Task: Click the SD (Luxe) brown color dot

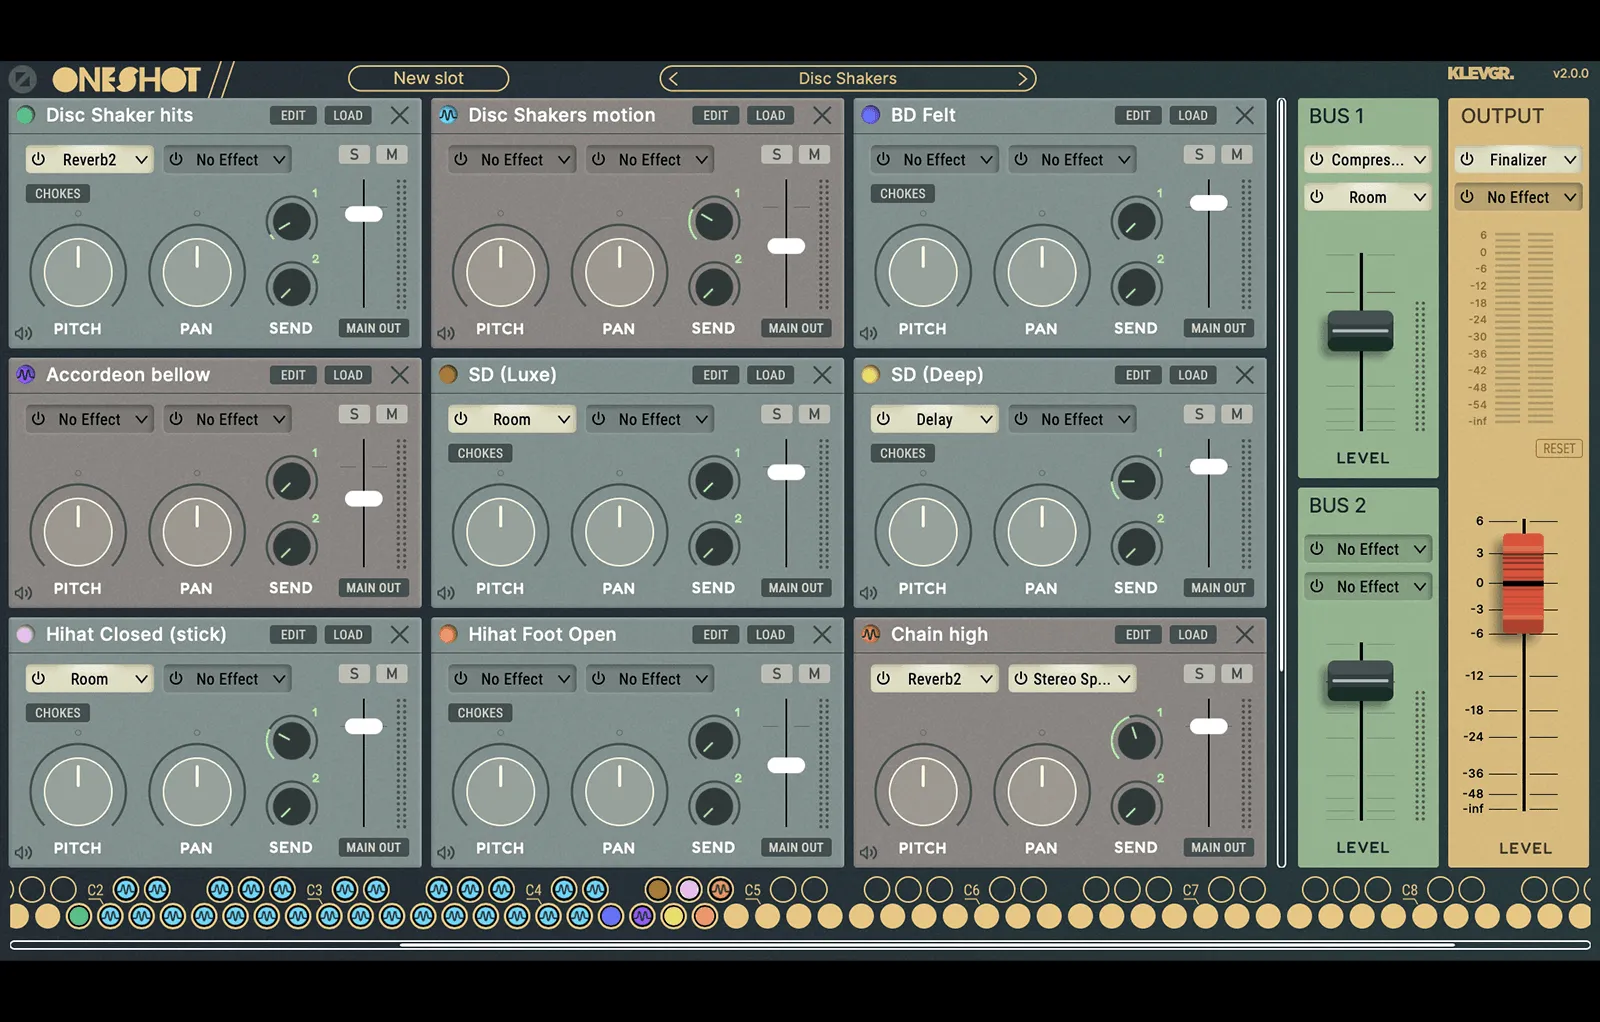Action: [449, 375]
